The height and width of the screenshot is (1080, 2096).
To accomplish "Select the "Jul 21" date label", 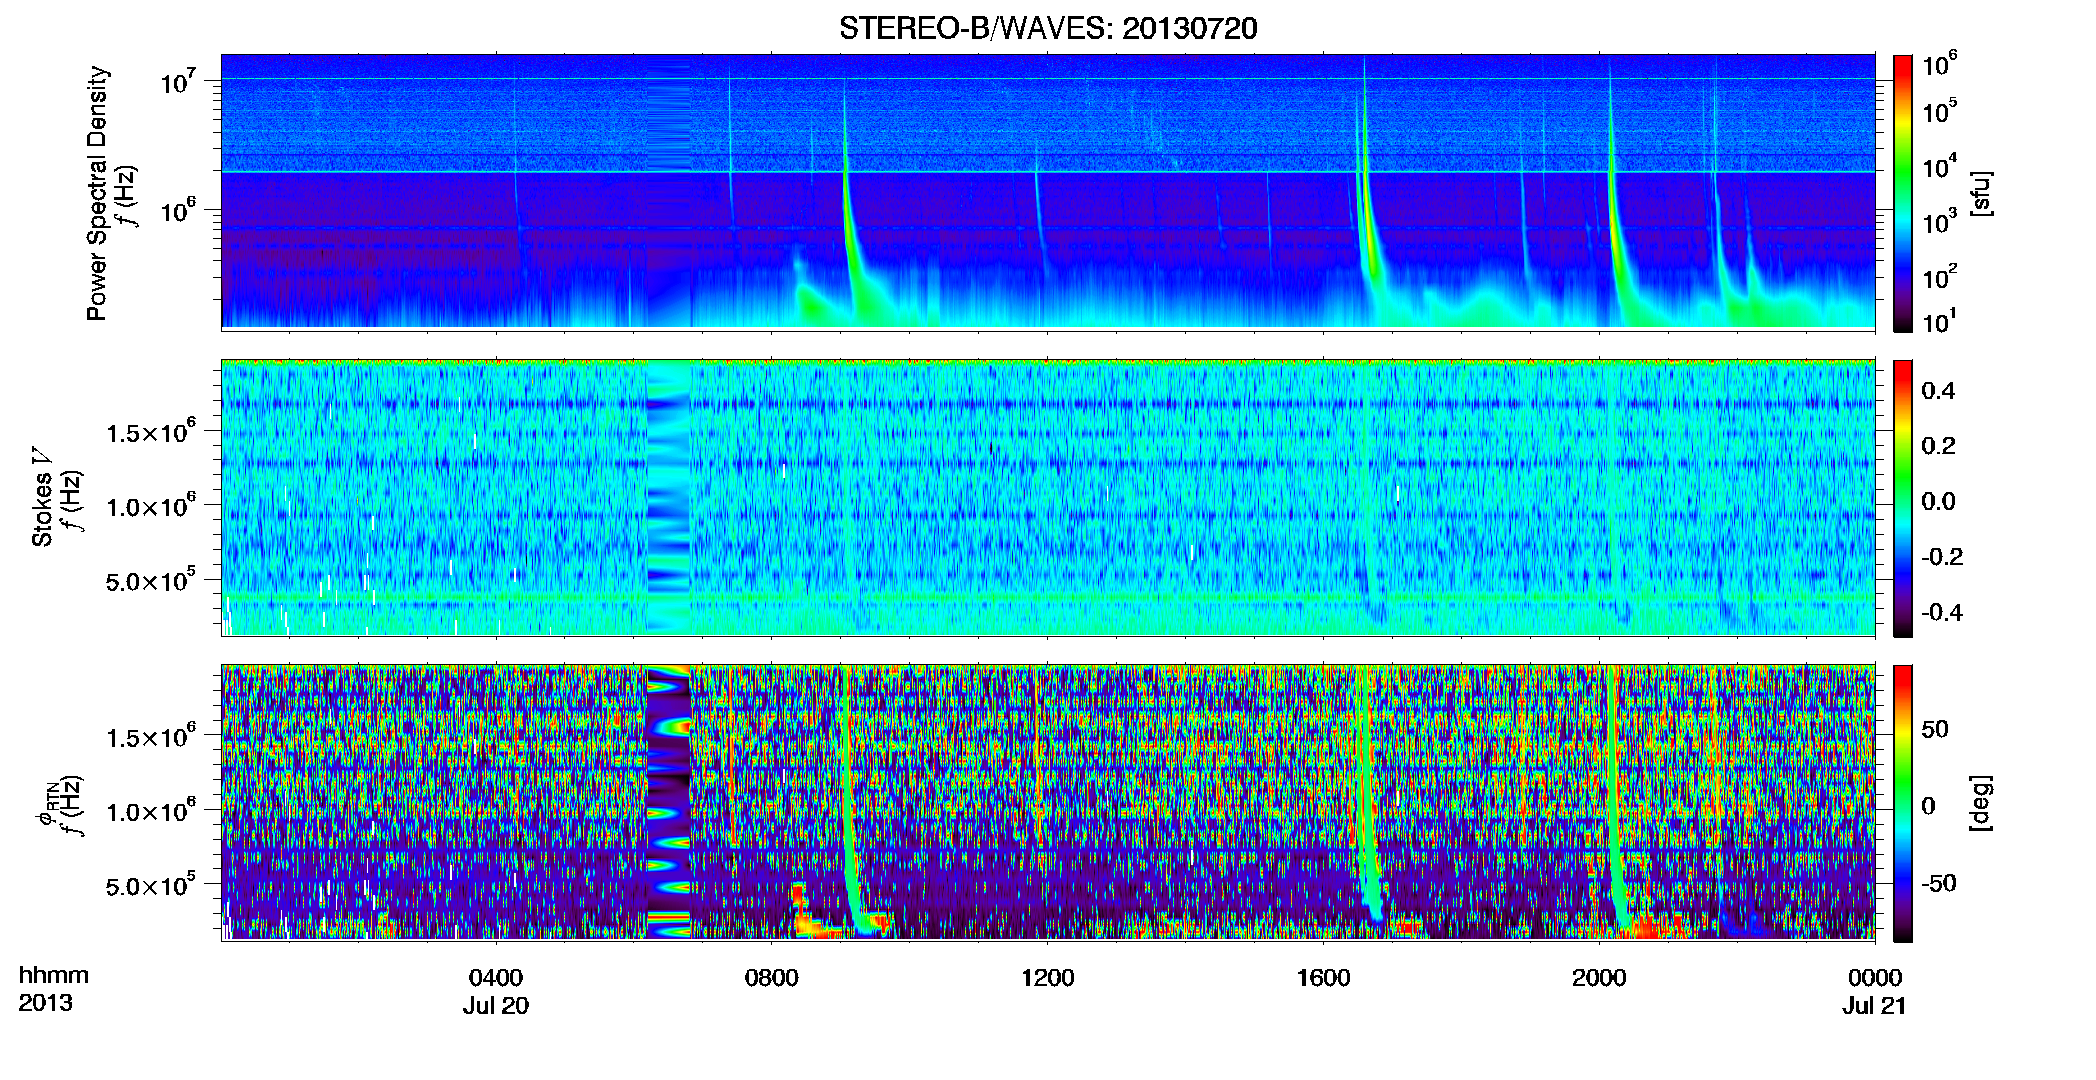I will pos(1875,1005).
